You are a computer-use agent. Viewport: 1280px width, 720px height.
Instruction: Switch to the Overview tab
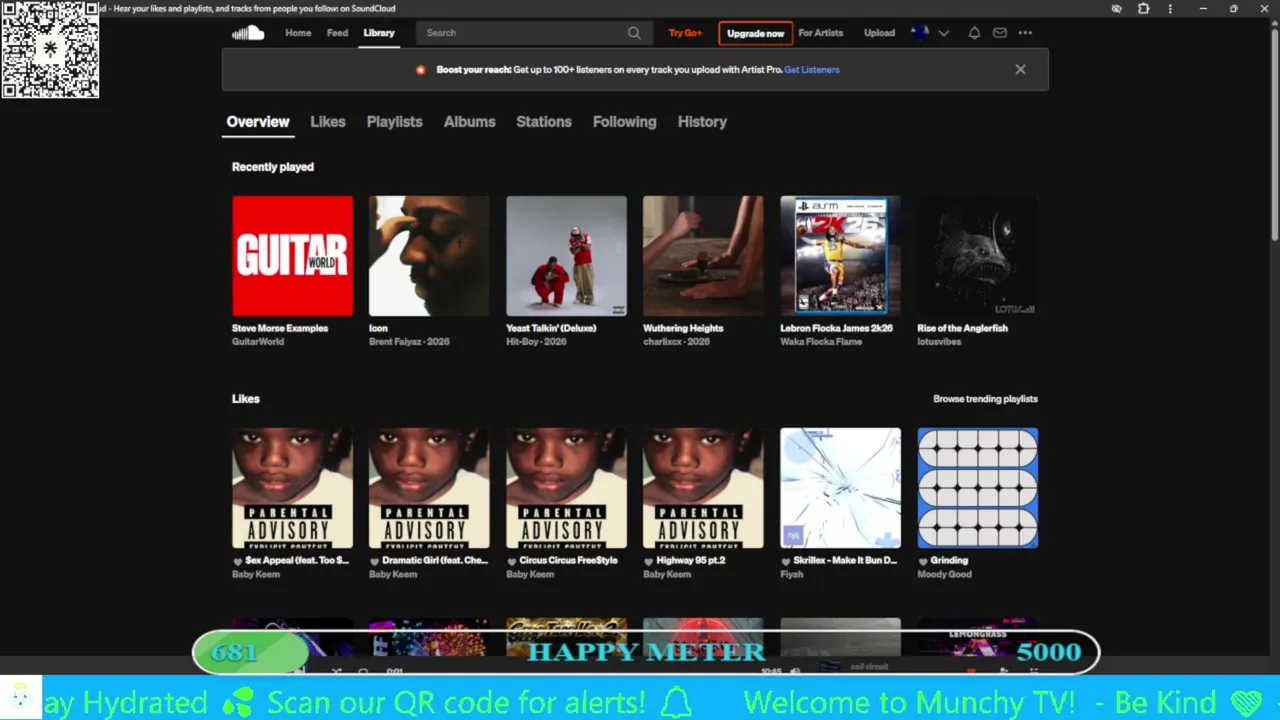point(258,122)
